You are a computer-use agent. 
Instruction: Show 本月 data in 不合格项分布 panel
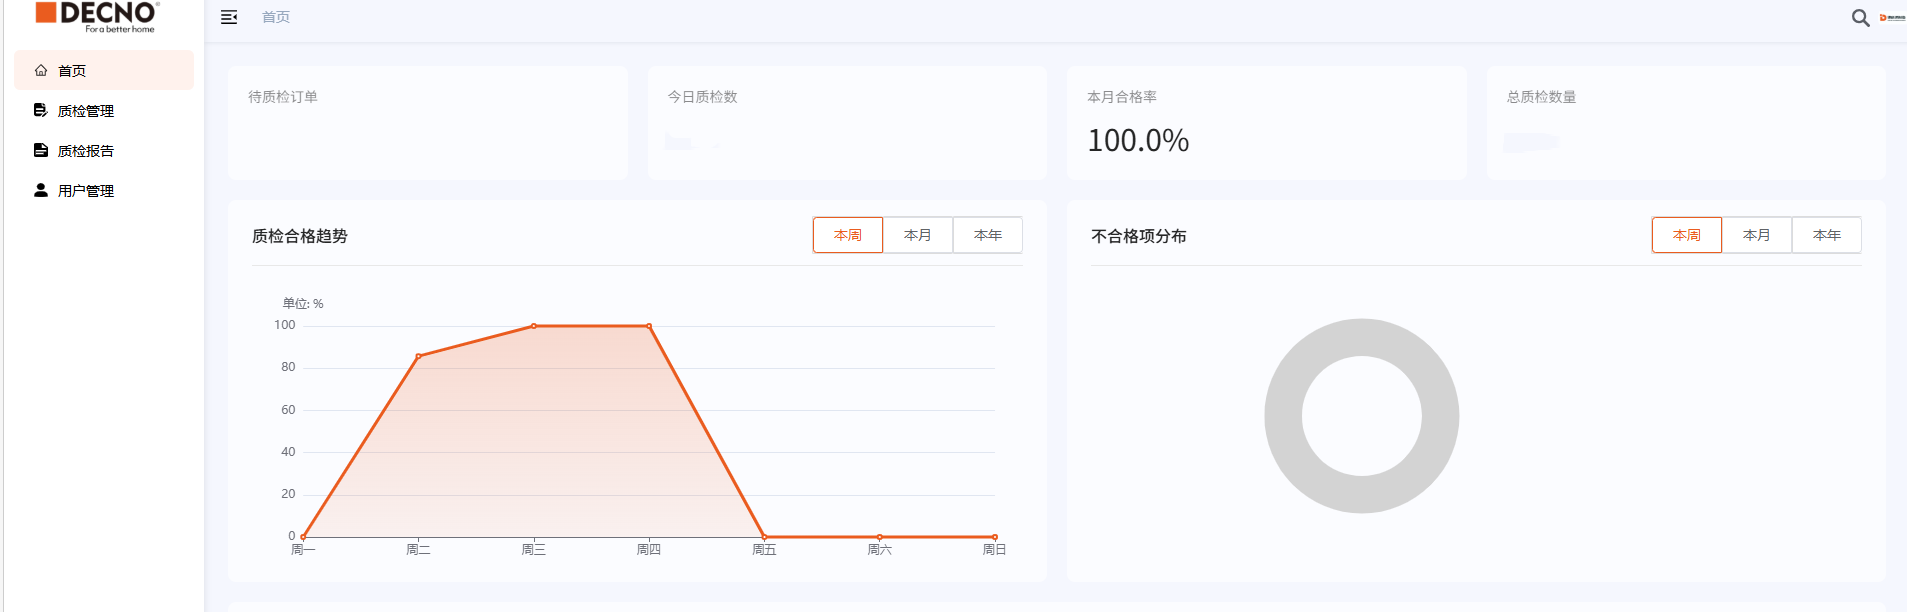coord(1756,235)
